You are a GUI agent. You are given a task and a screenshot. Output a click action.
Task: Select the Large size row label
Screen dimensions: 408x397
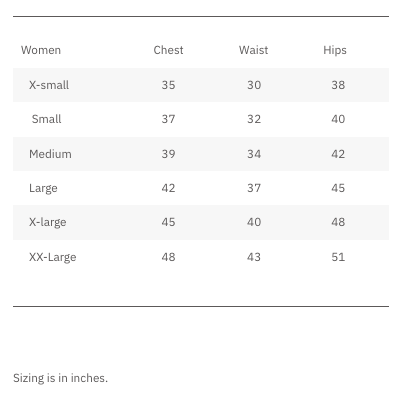43,188
